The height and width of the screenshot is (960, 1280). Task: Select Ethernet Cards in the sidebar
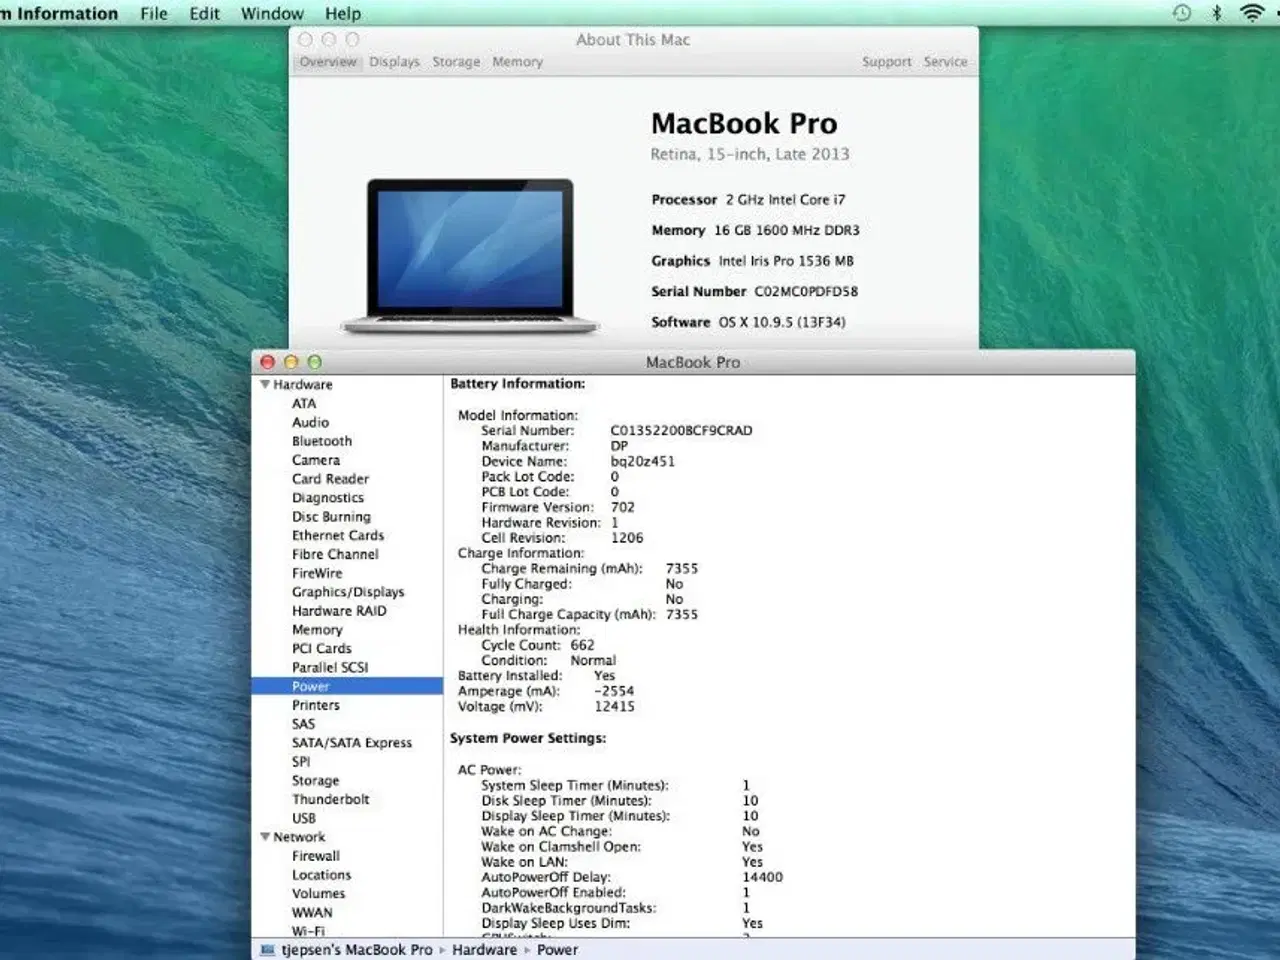tap(338, 535)
